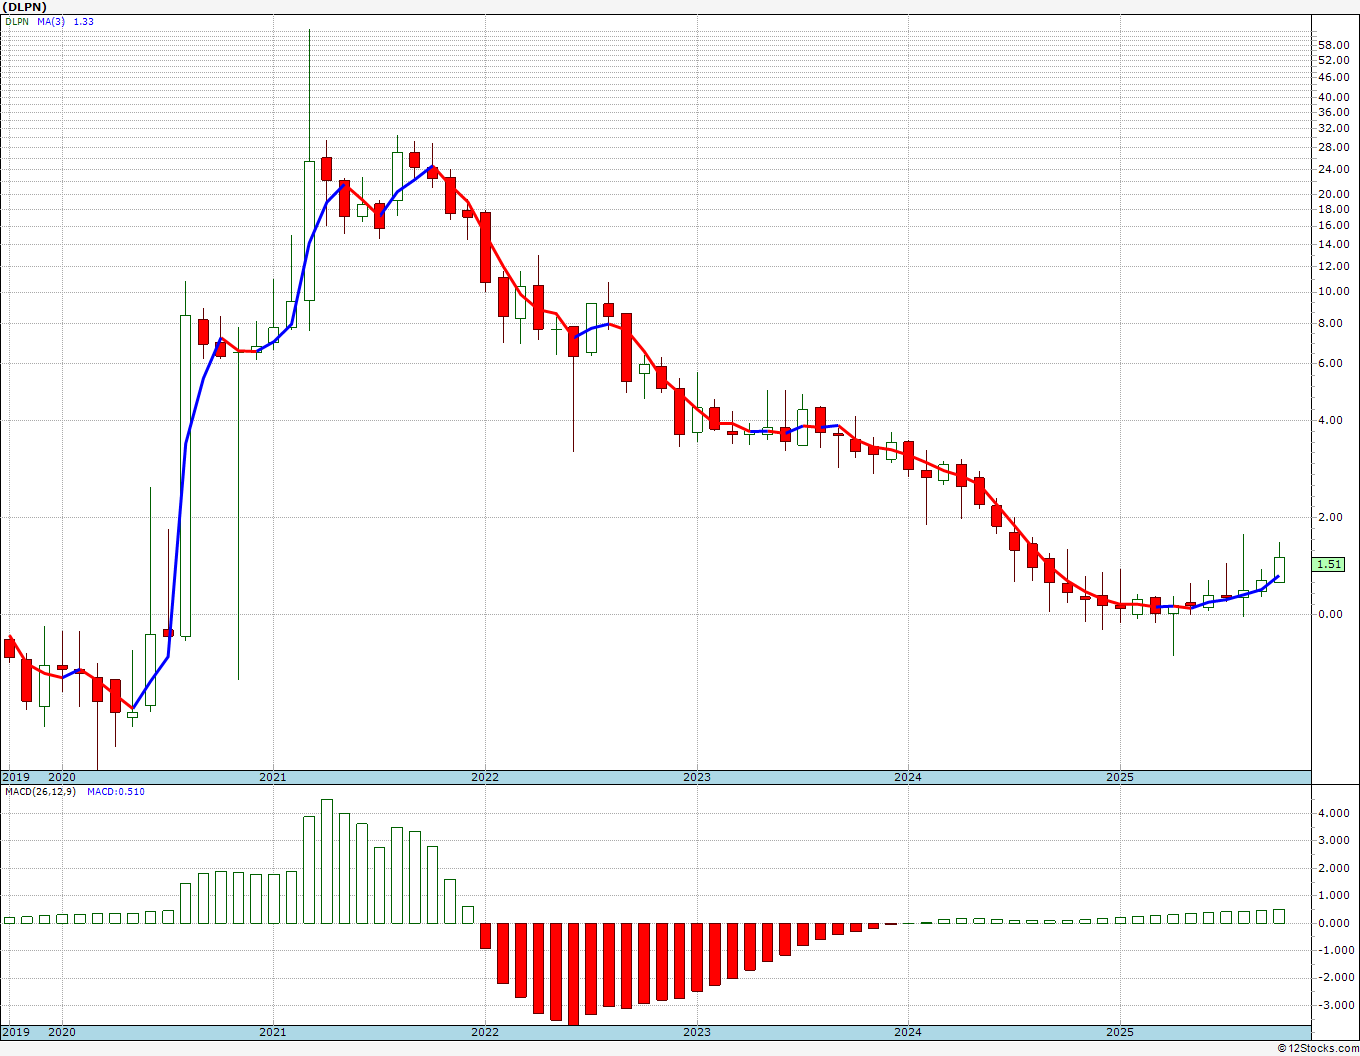Select the 46.00 price axis label
This screenshot has width=1360, height=1056.
click(x=1332, y=77)
